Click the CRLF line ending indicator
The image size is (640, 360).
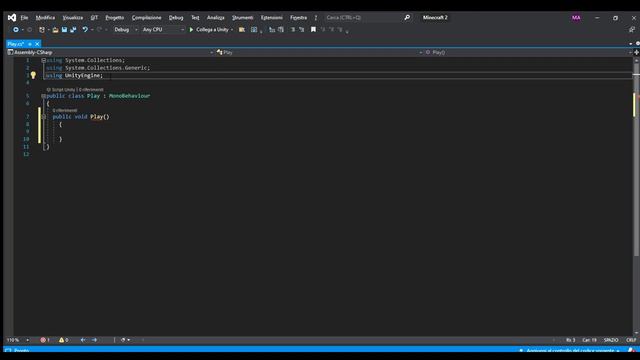click(x=631, y=340)
